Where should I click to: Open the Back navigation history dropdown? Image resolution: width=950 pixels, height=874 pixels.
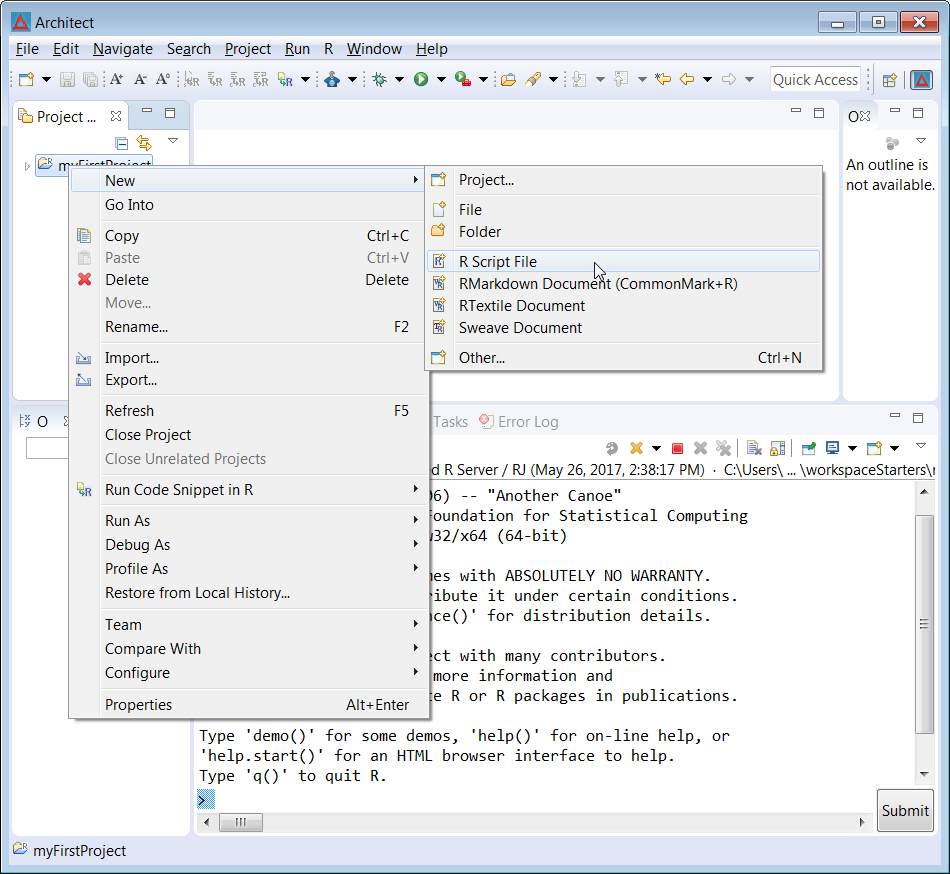coord(707,79)
